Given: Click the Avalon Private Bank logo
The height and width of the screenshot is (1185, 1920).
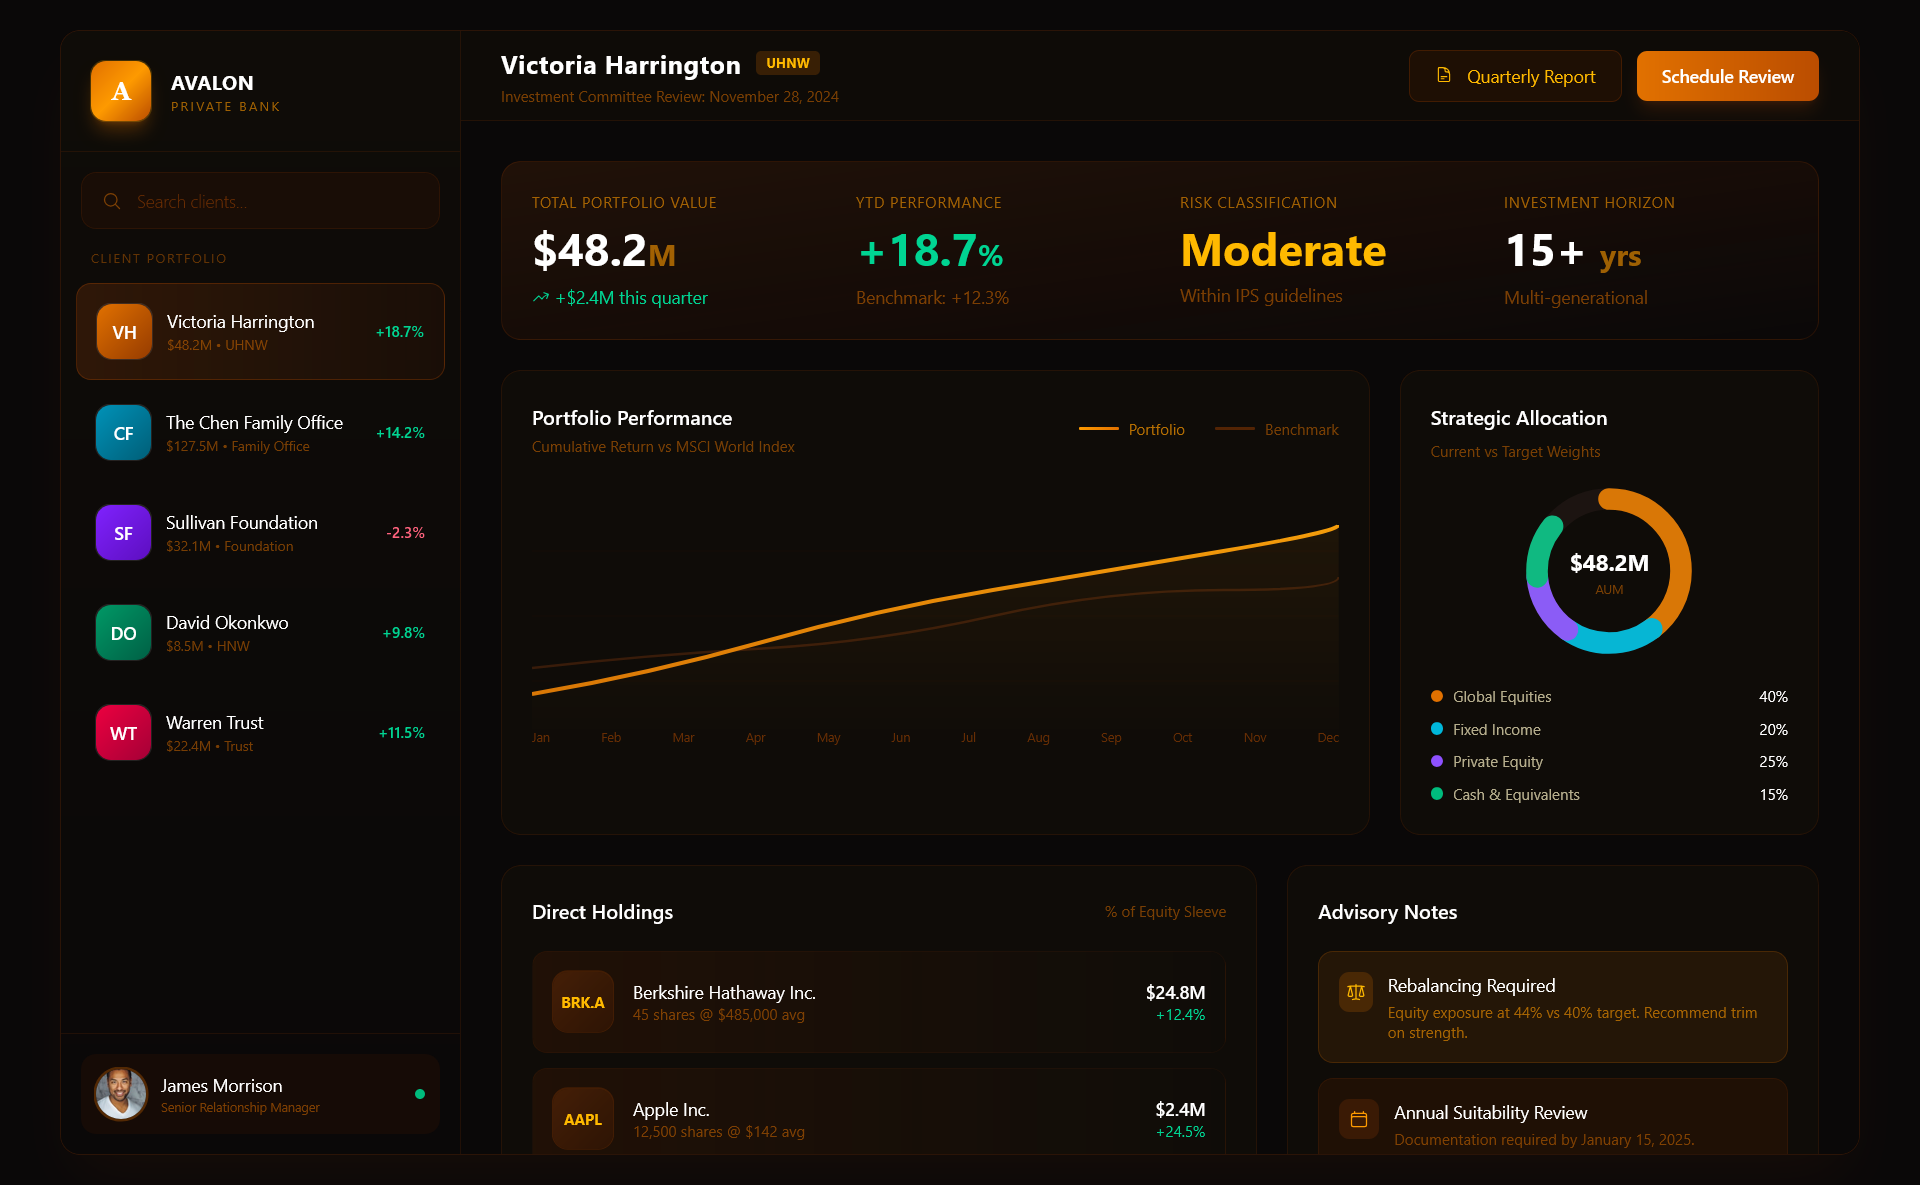Looking at the screenshot, I should pos(120,91).
